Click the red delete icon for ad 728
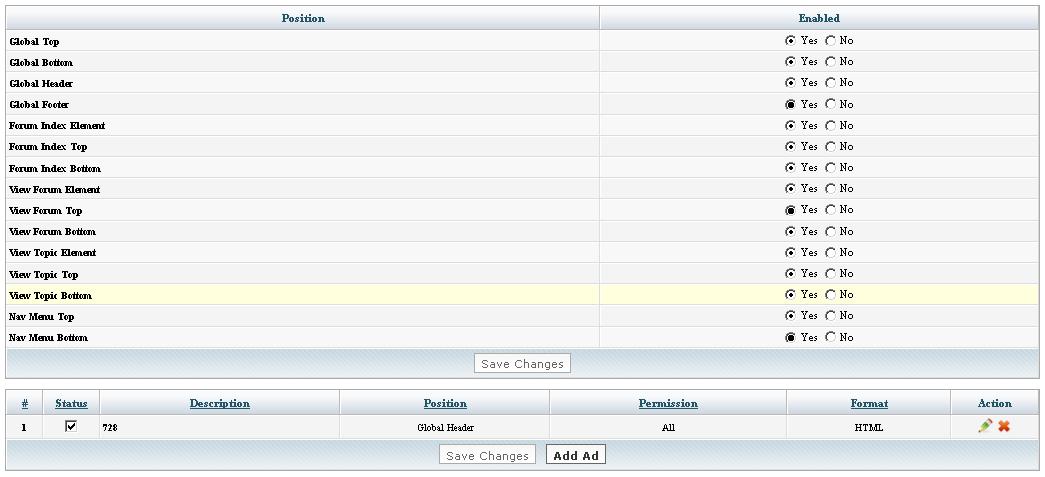Viewport: 1045px width, 477px height. [x=1004, y=426]
